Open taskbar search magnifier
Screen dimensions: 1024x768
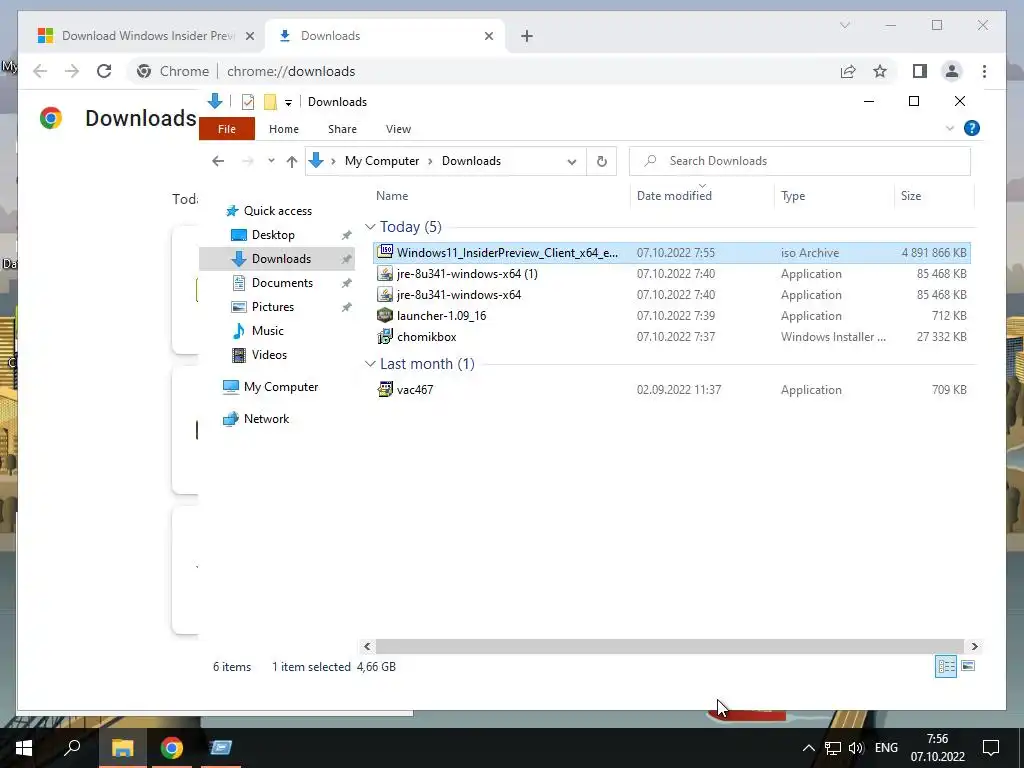(x=72, y=746)
